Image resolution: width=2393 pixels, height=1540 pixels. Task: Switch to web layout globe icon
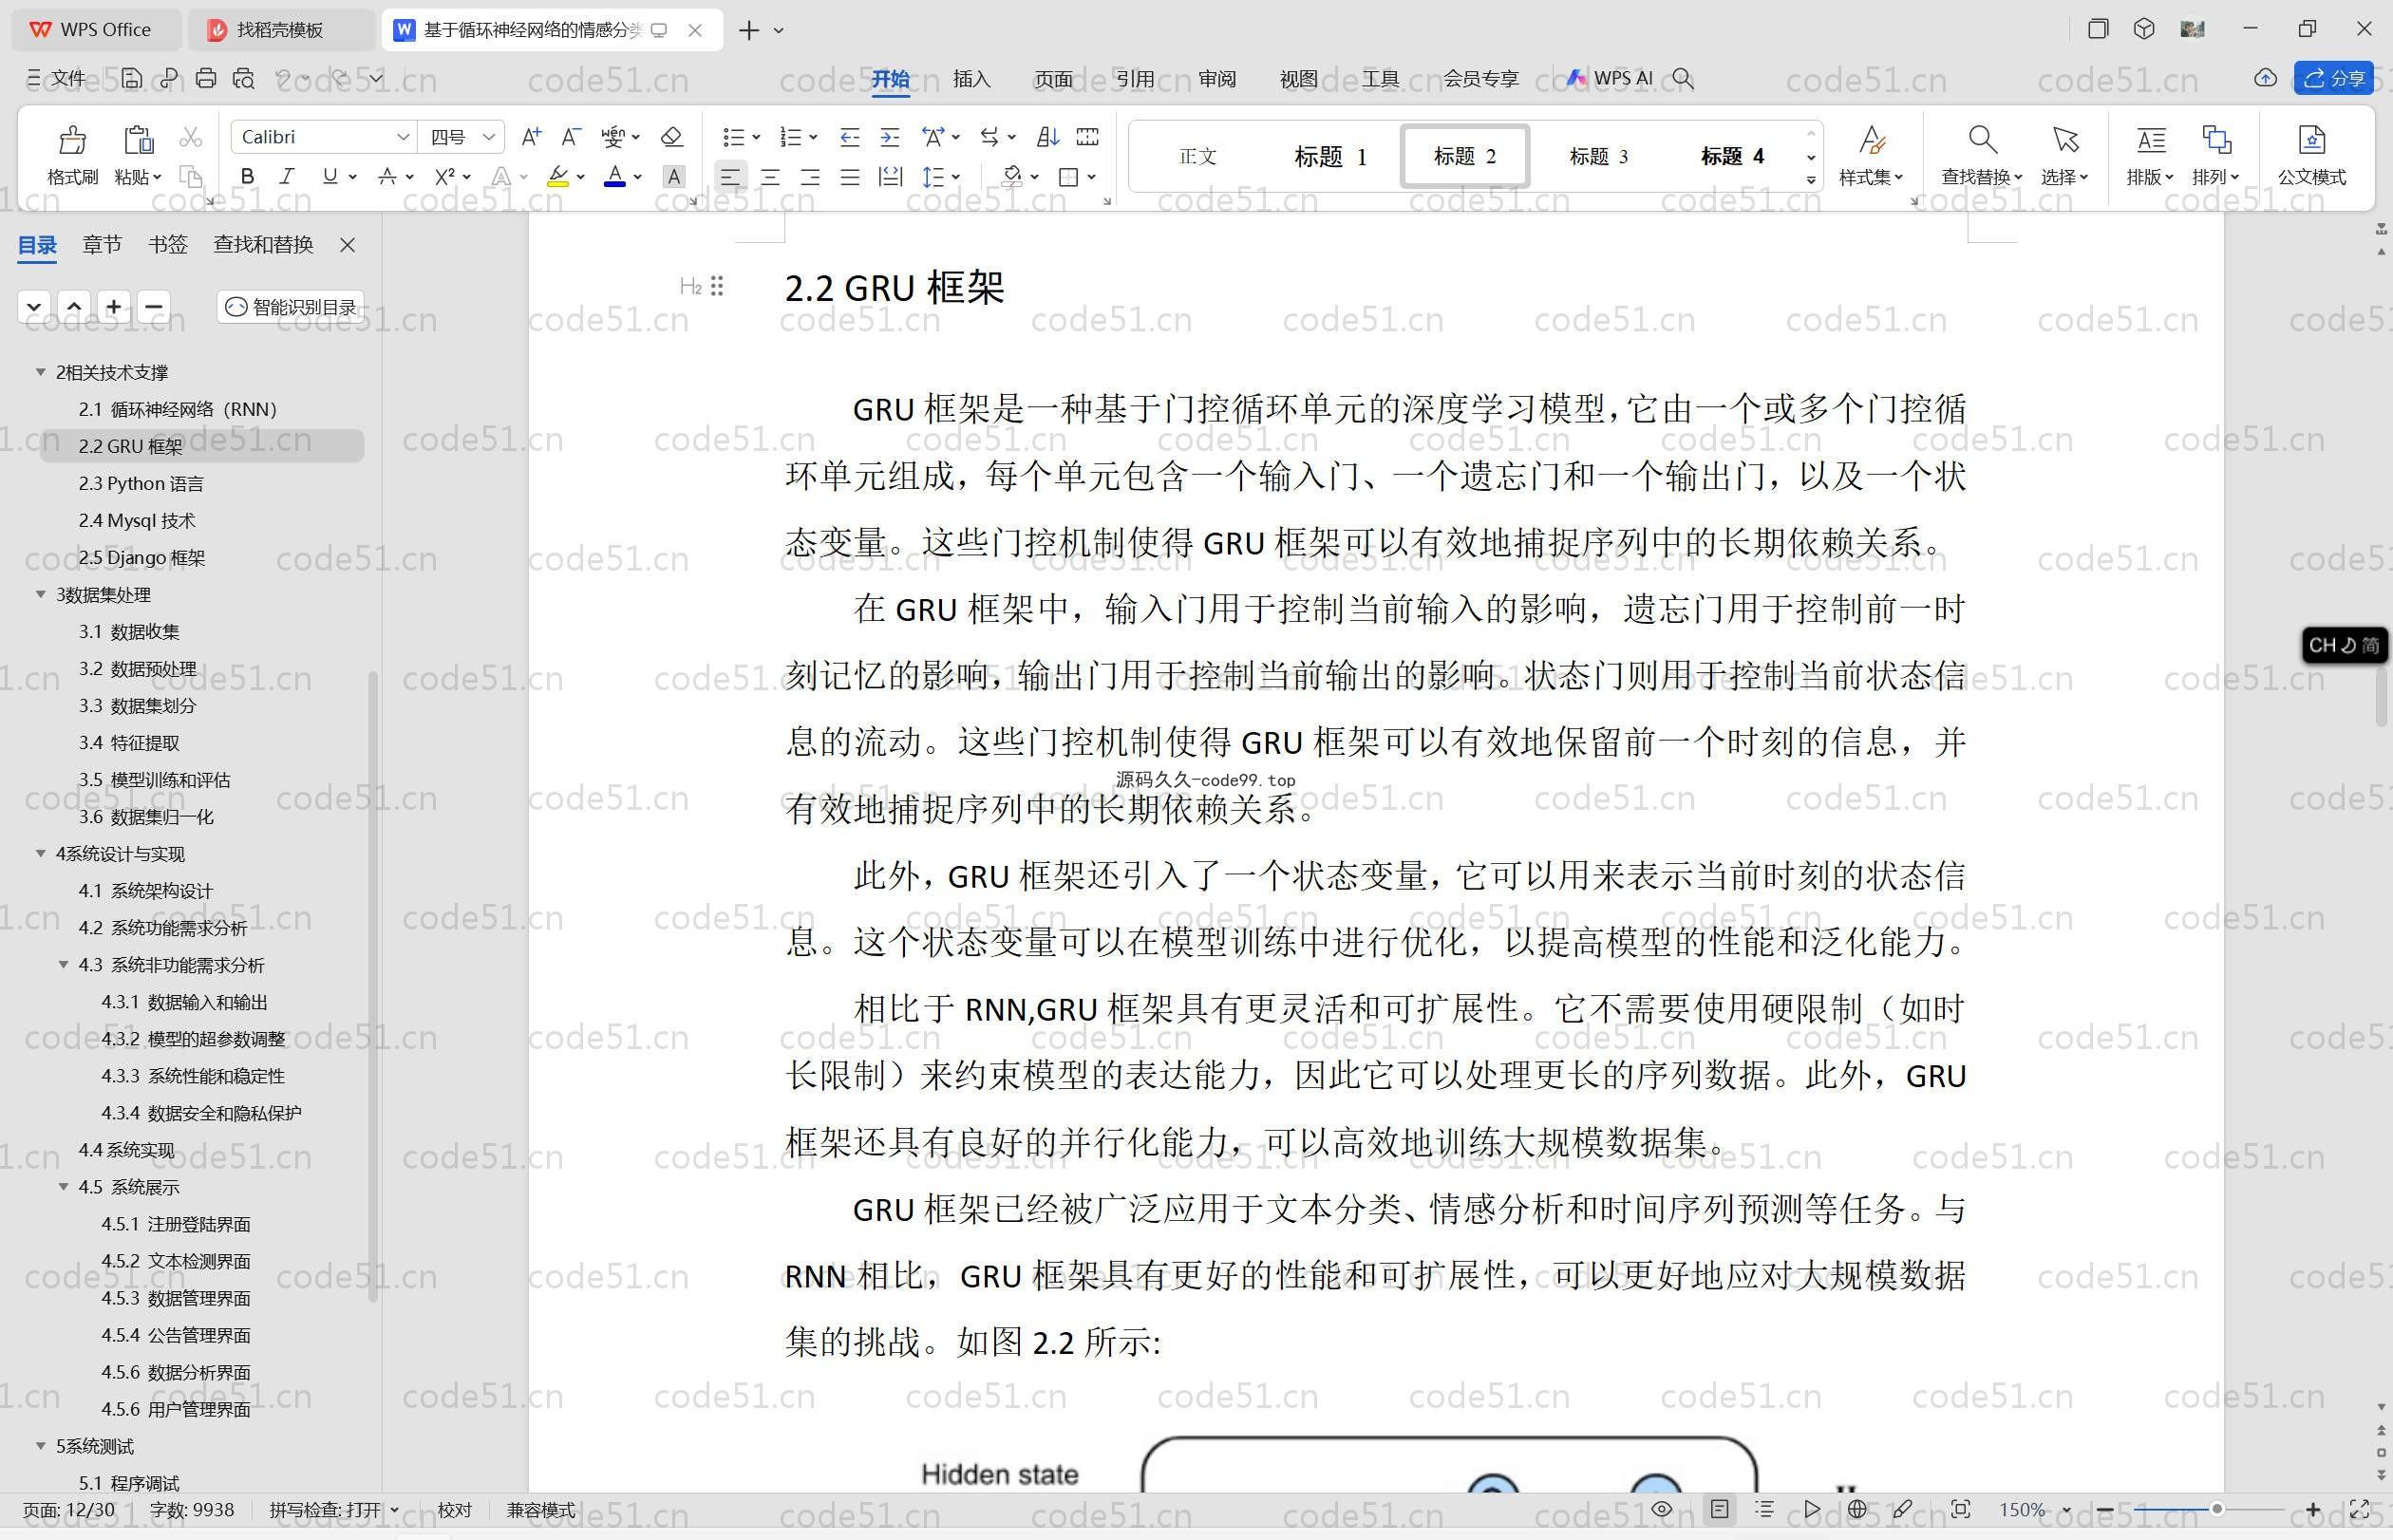pos(1857,1509)
